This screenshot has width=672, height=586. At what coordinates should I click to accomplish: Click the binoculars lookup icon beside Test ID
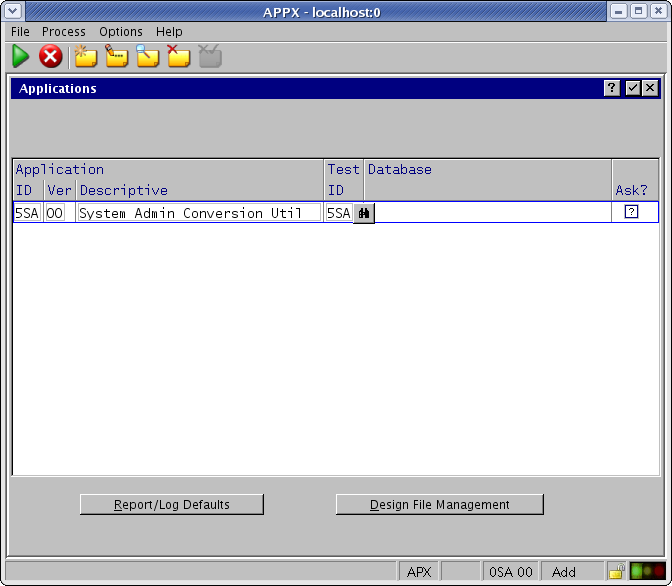click(364, 213)
